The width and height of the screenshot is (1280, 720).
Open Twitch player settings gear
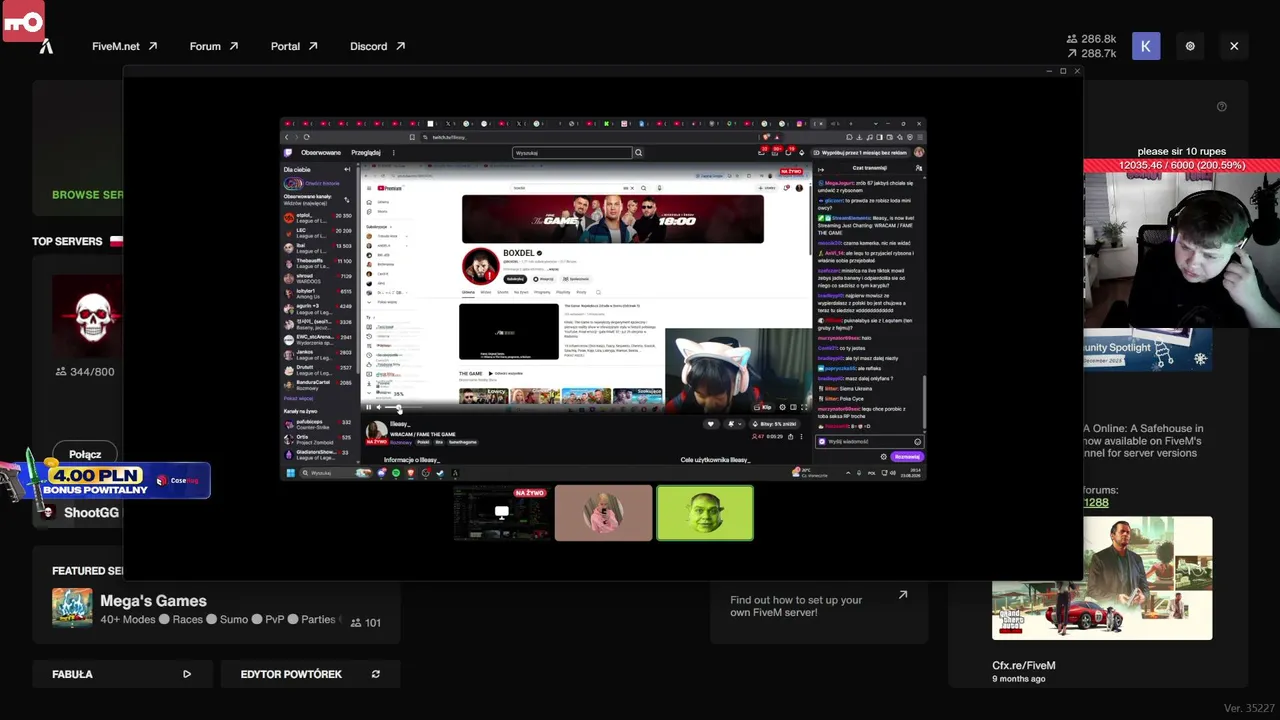pos(782,407)
